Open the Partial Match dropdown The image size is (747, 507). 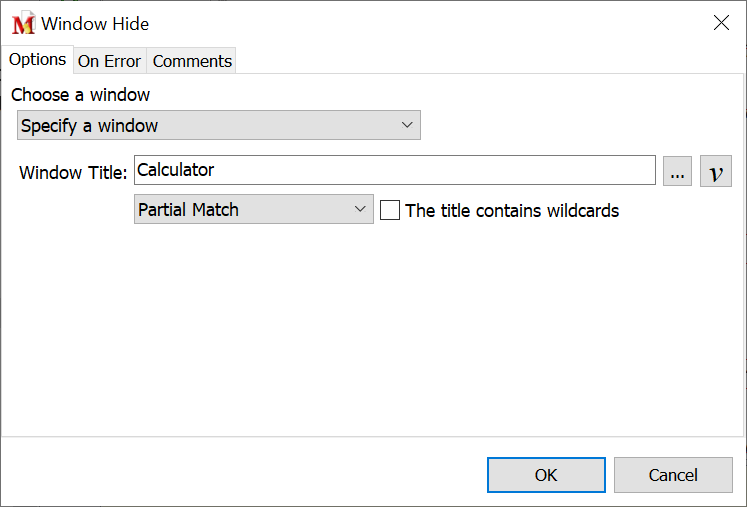click(x=252, y=210)
